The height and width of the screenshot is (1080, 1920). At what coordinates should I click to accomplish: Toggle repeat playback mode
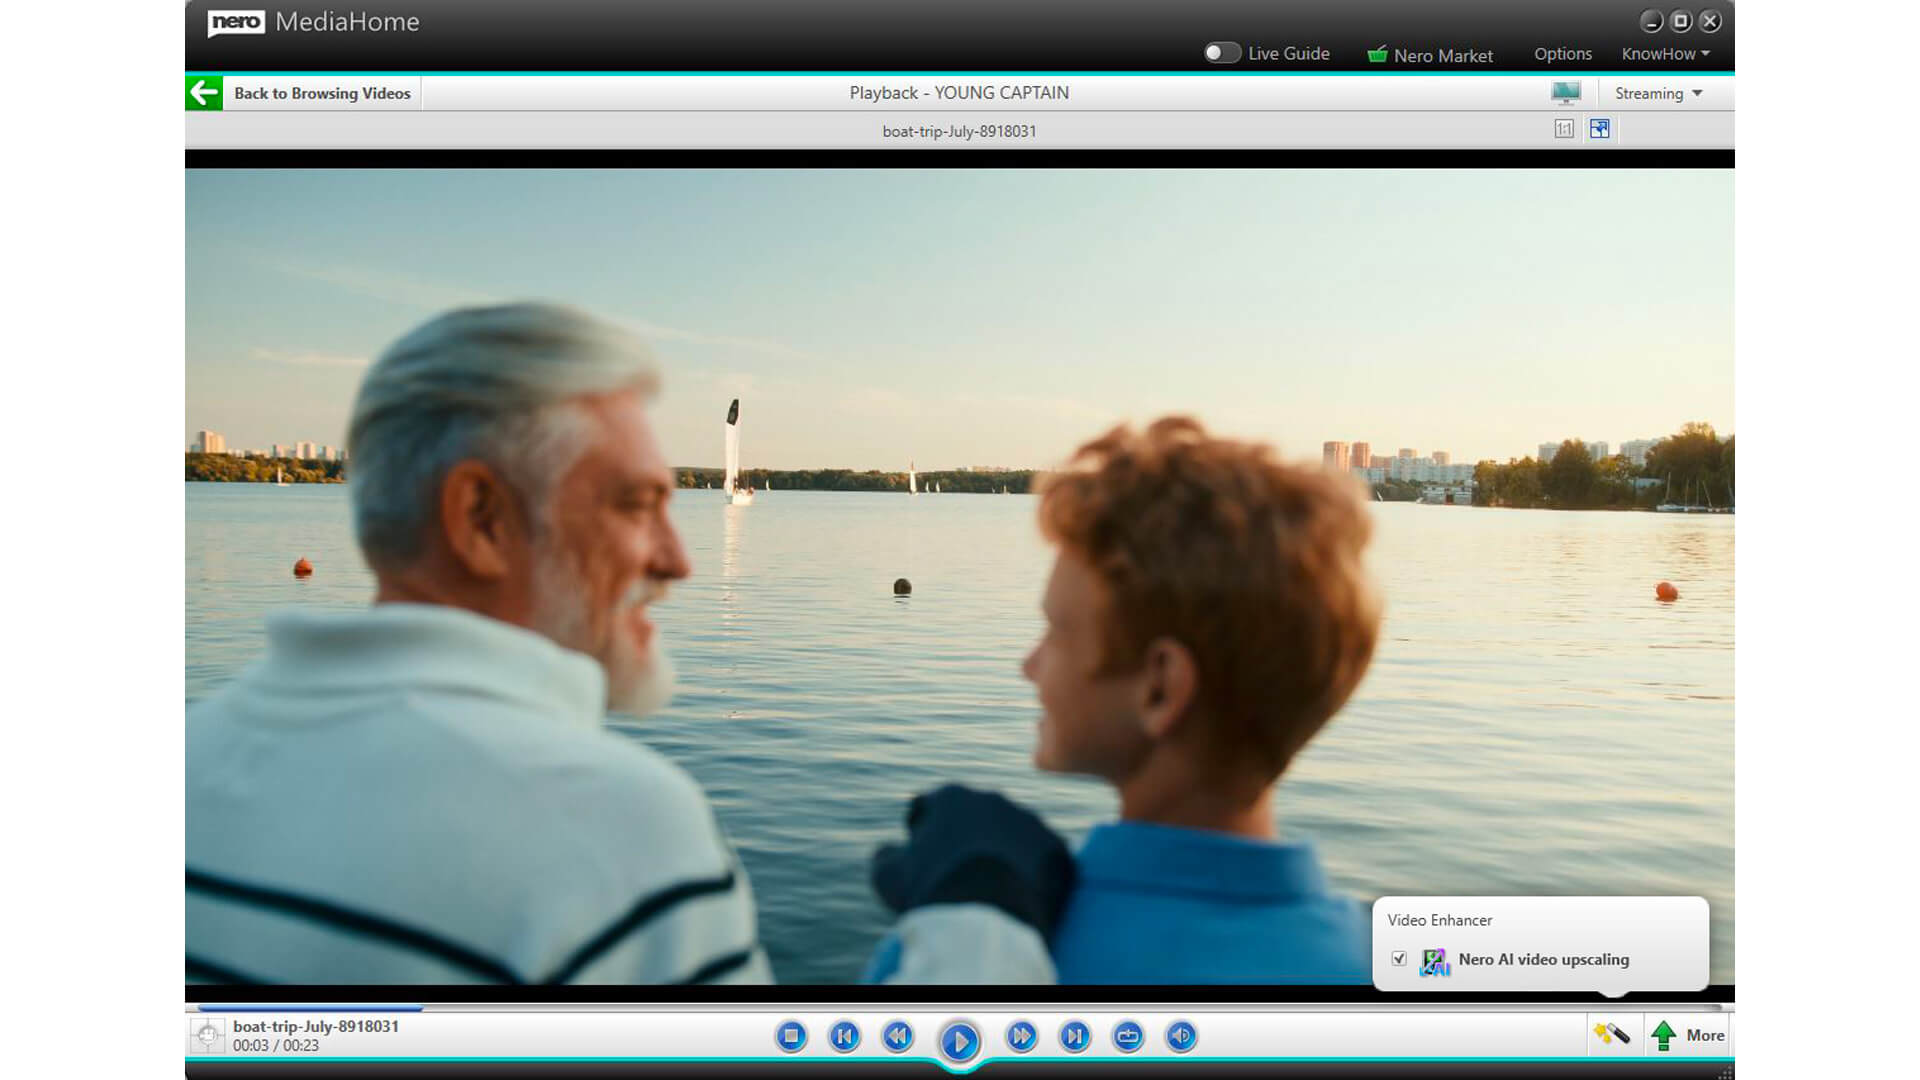[1128, 1036]
